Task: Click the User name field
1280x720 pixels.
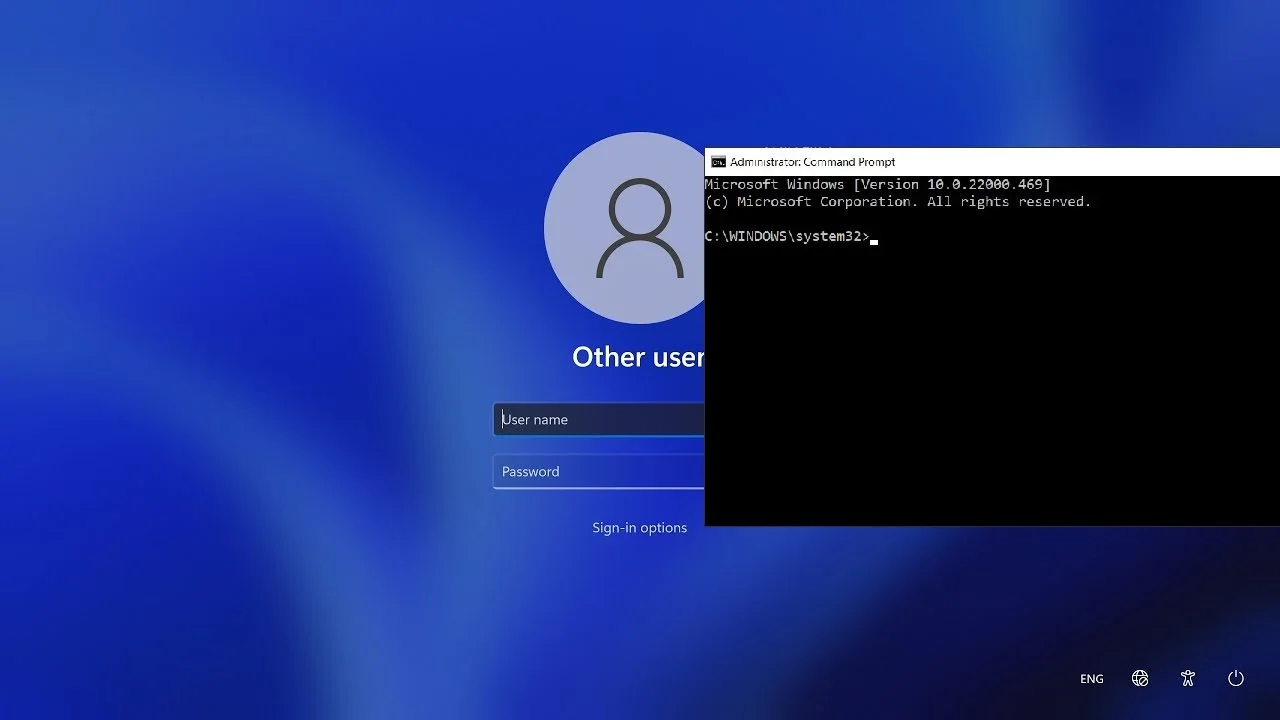Action: [x=600, y=419]
